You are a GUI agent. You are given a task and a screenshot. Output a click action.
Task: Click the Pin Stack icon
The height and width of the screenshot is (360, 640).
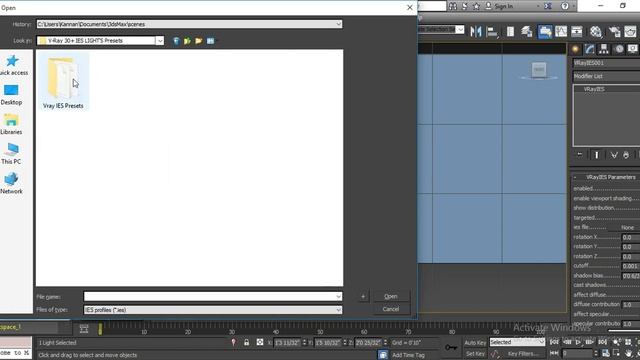pyautogui.click(x=580, y=155)
